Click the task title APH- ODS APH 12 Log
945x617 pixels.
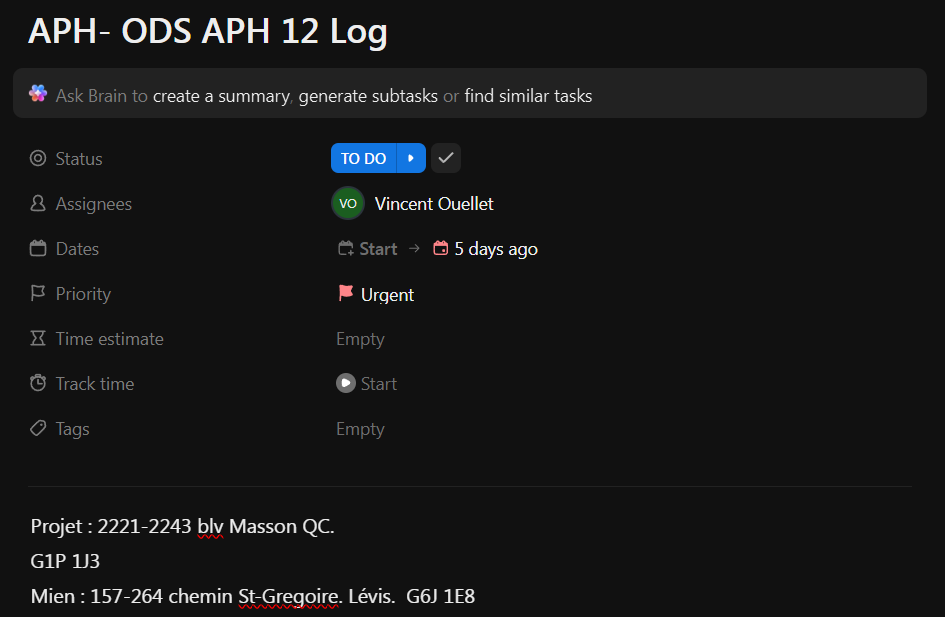click(x=207, y=32)
